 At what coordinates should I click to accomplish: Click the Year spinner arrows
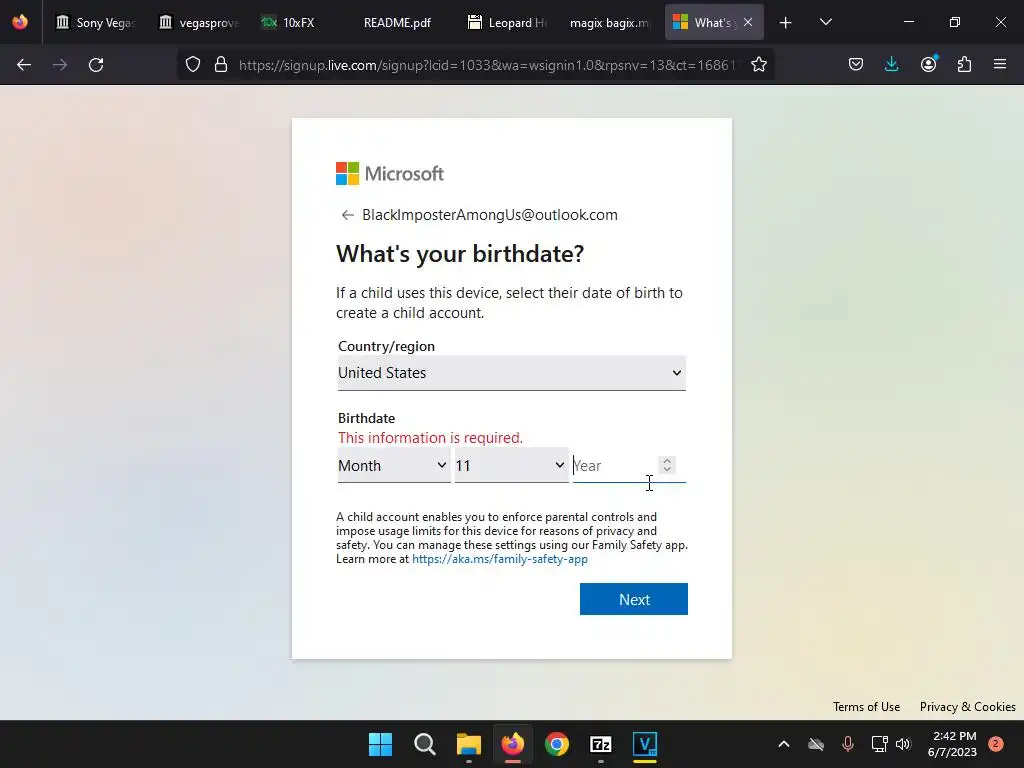[667, 465]
